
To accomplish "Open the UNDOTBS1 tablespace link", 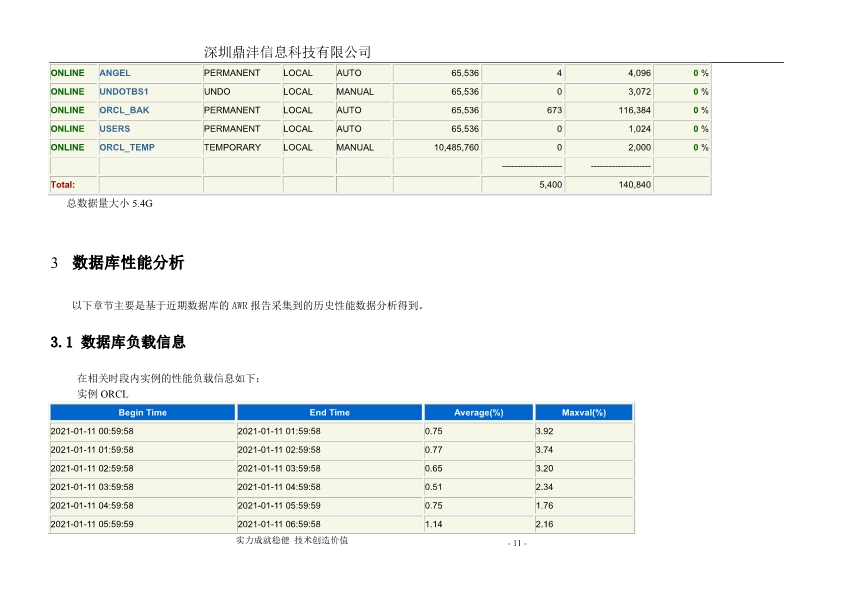I will pyautogui.click(x=124, y=92).
